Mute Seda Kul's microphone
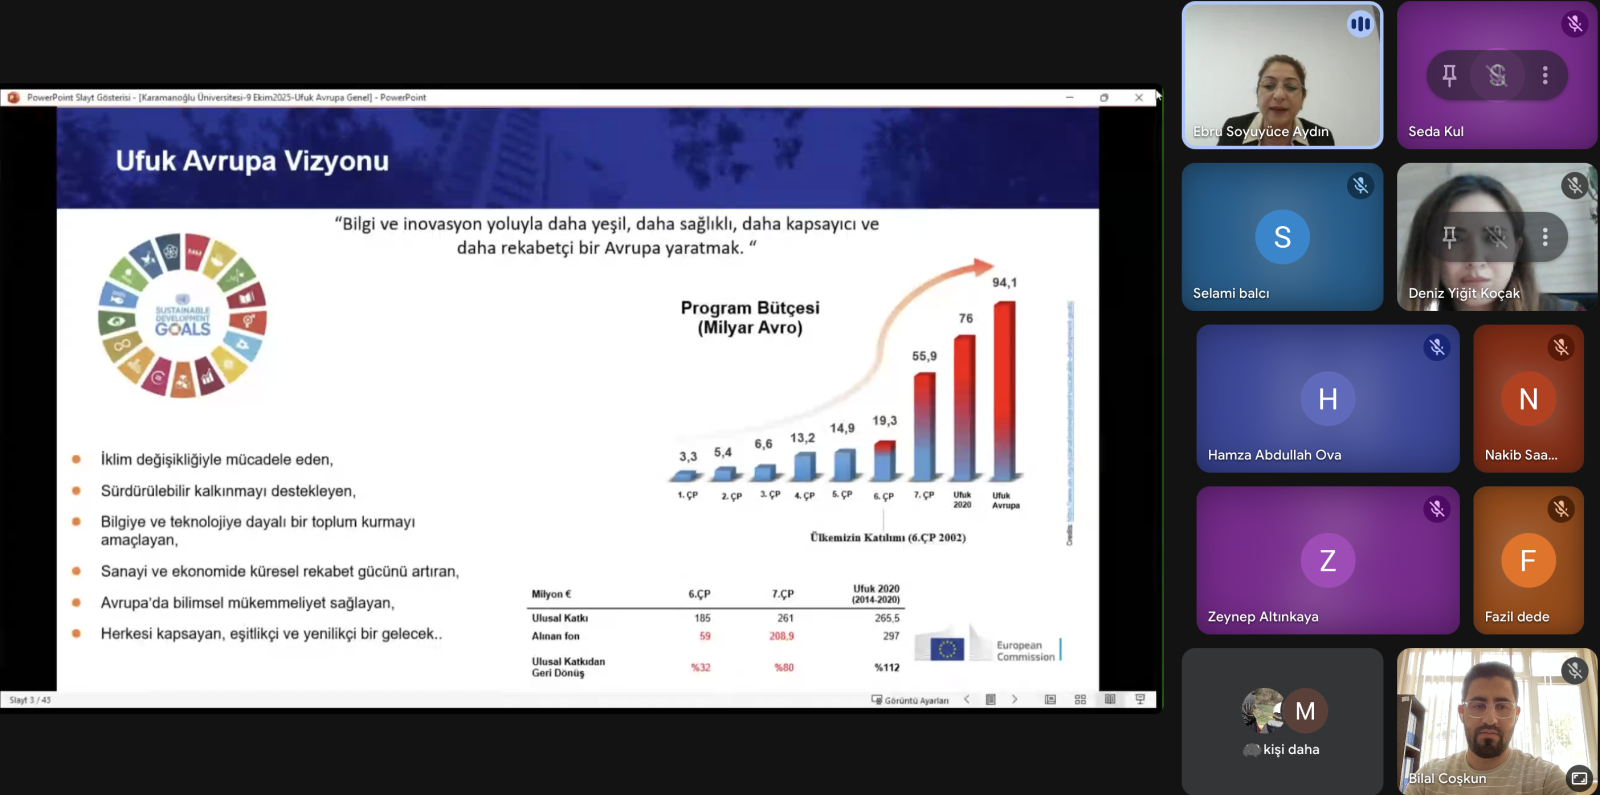Screen dimensions: 1600x795 point(1497,75)
